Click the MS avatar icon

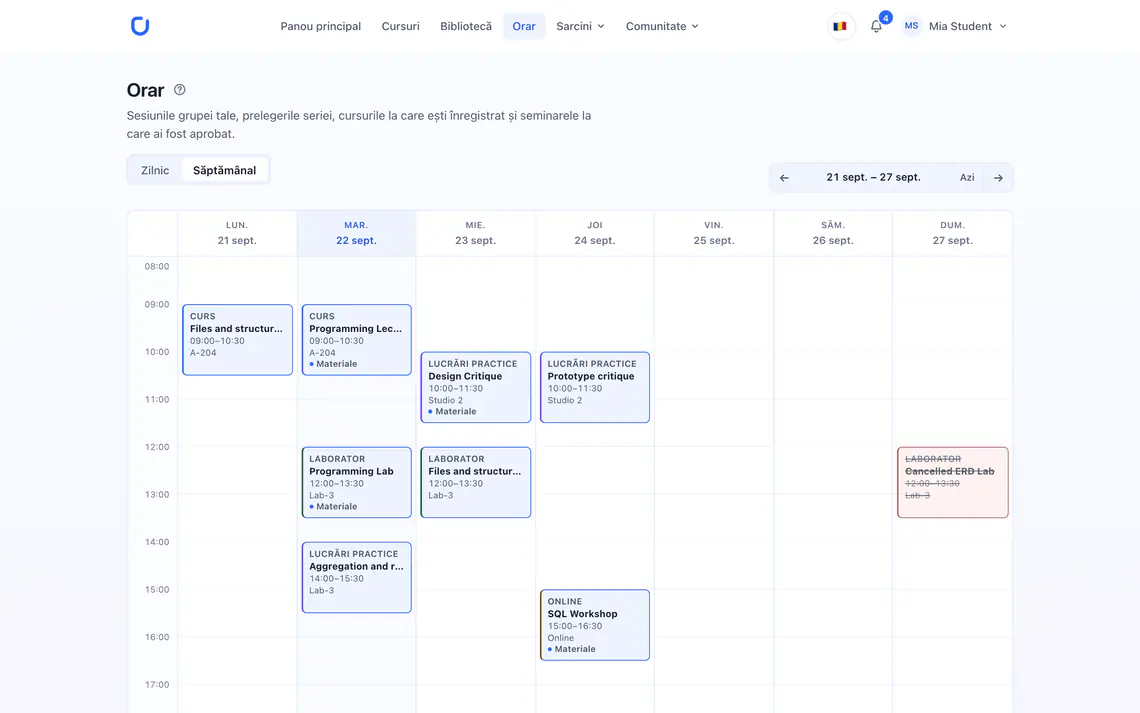911,26
